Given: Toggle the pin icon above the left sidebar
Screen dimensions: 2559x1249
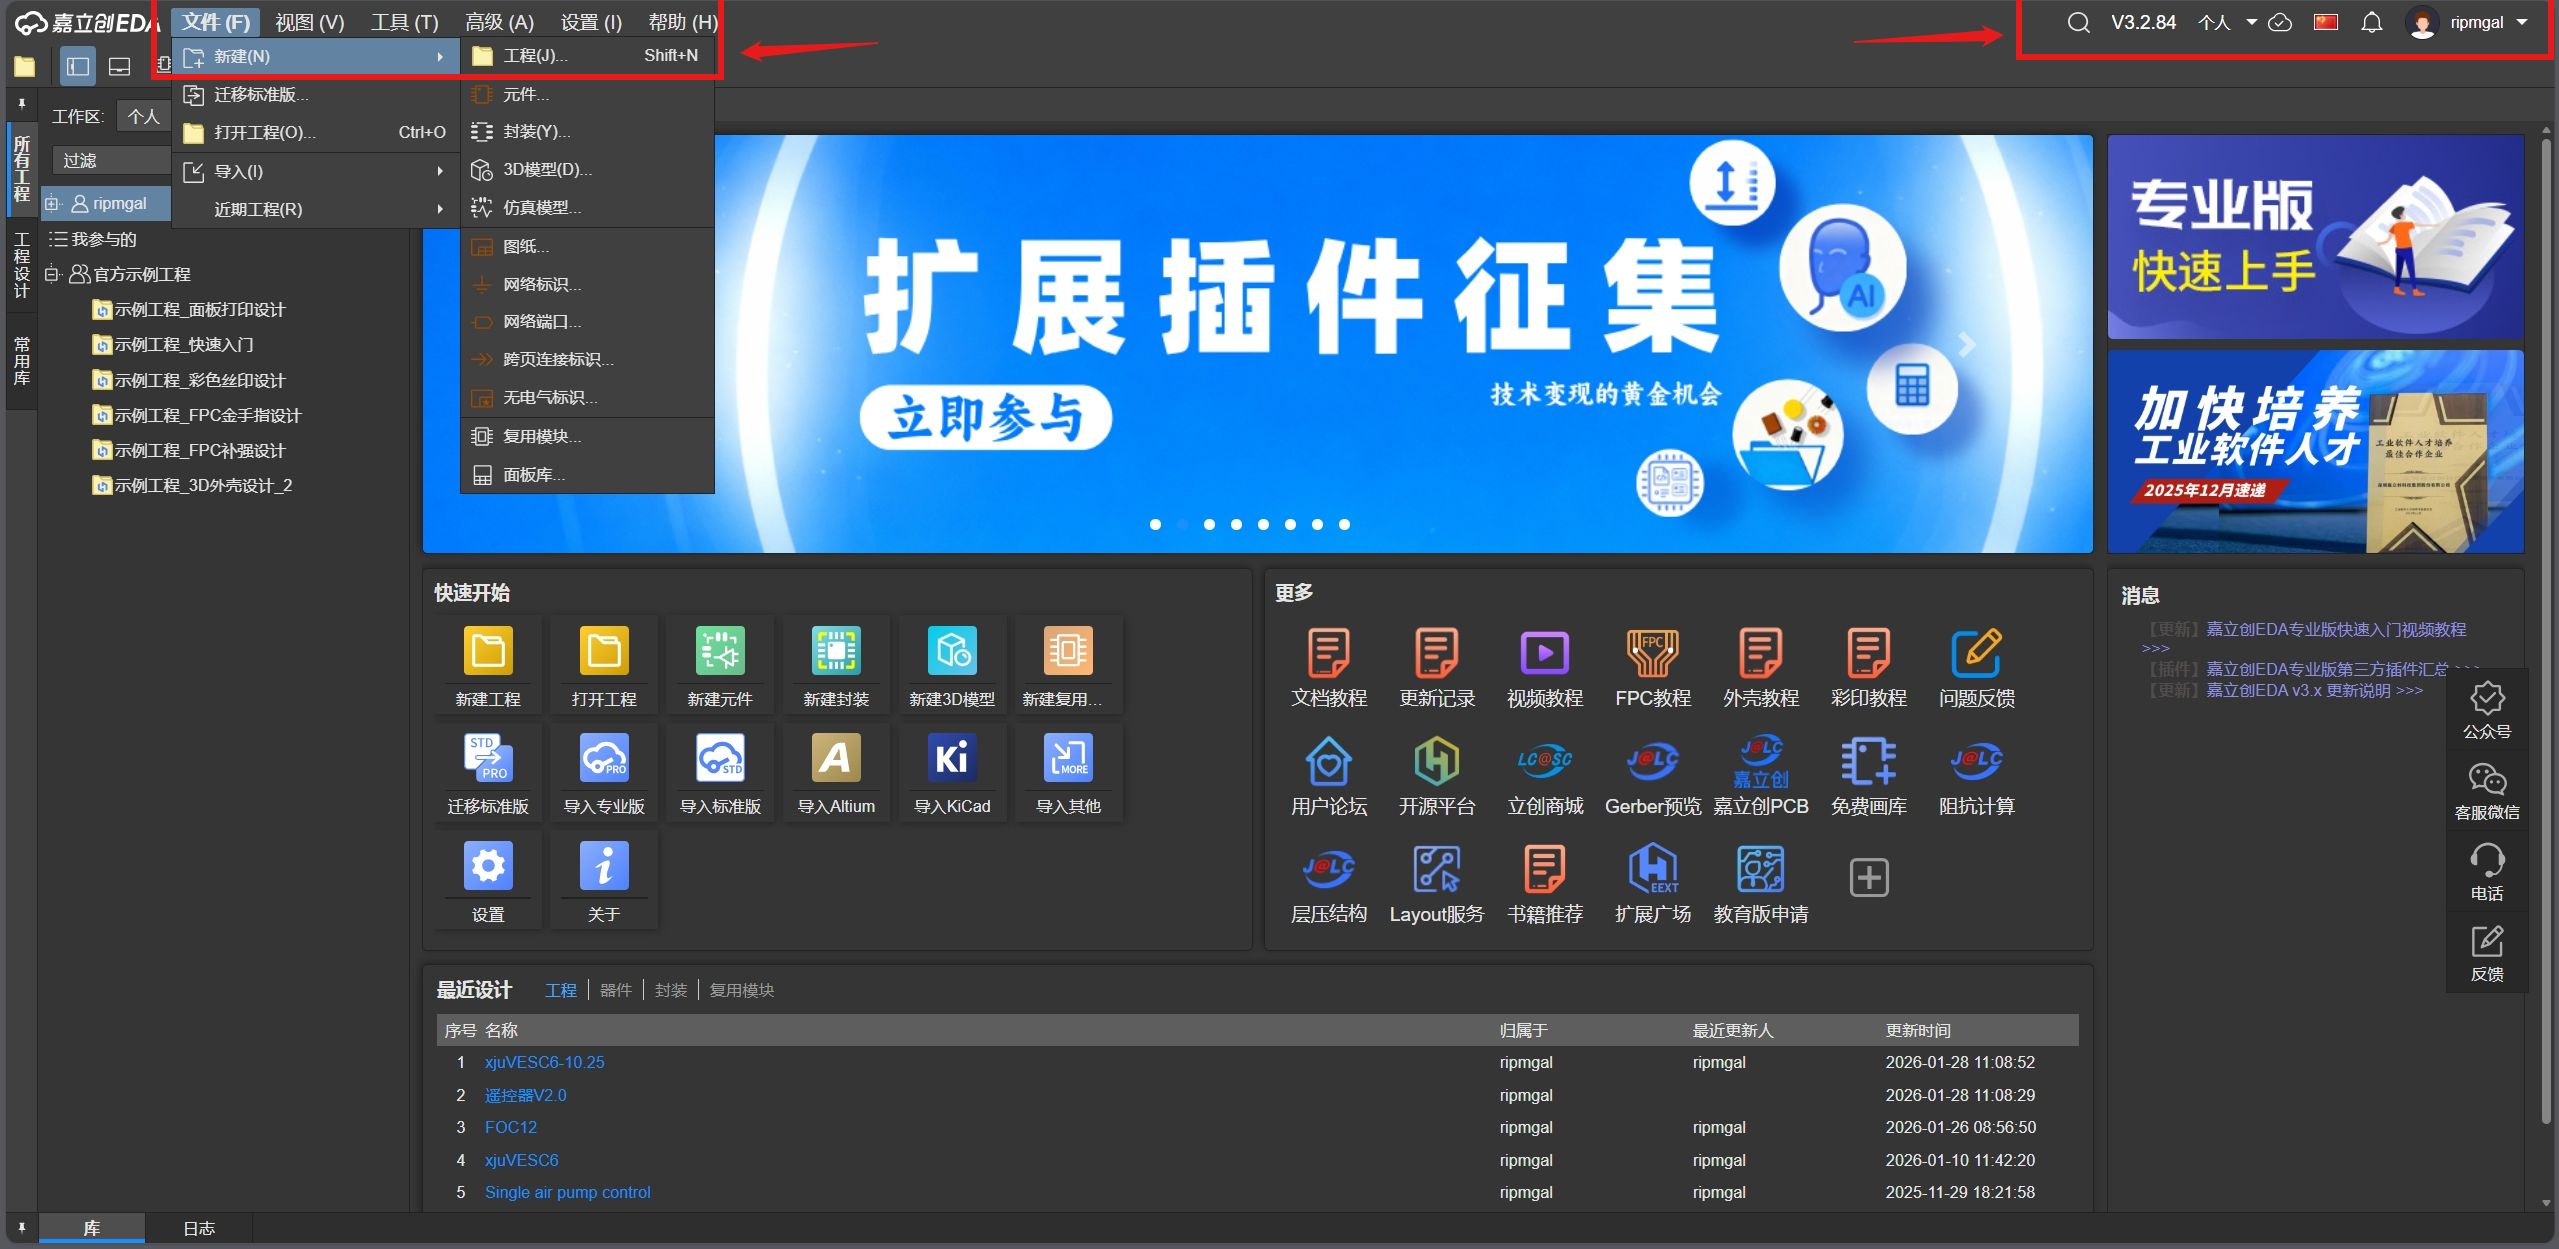Looking at the screenshot, I should (x=20, y=103).
